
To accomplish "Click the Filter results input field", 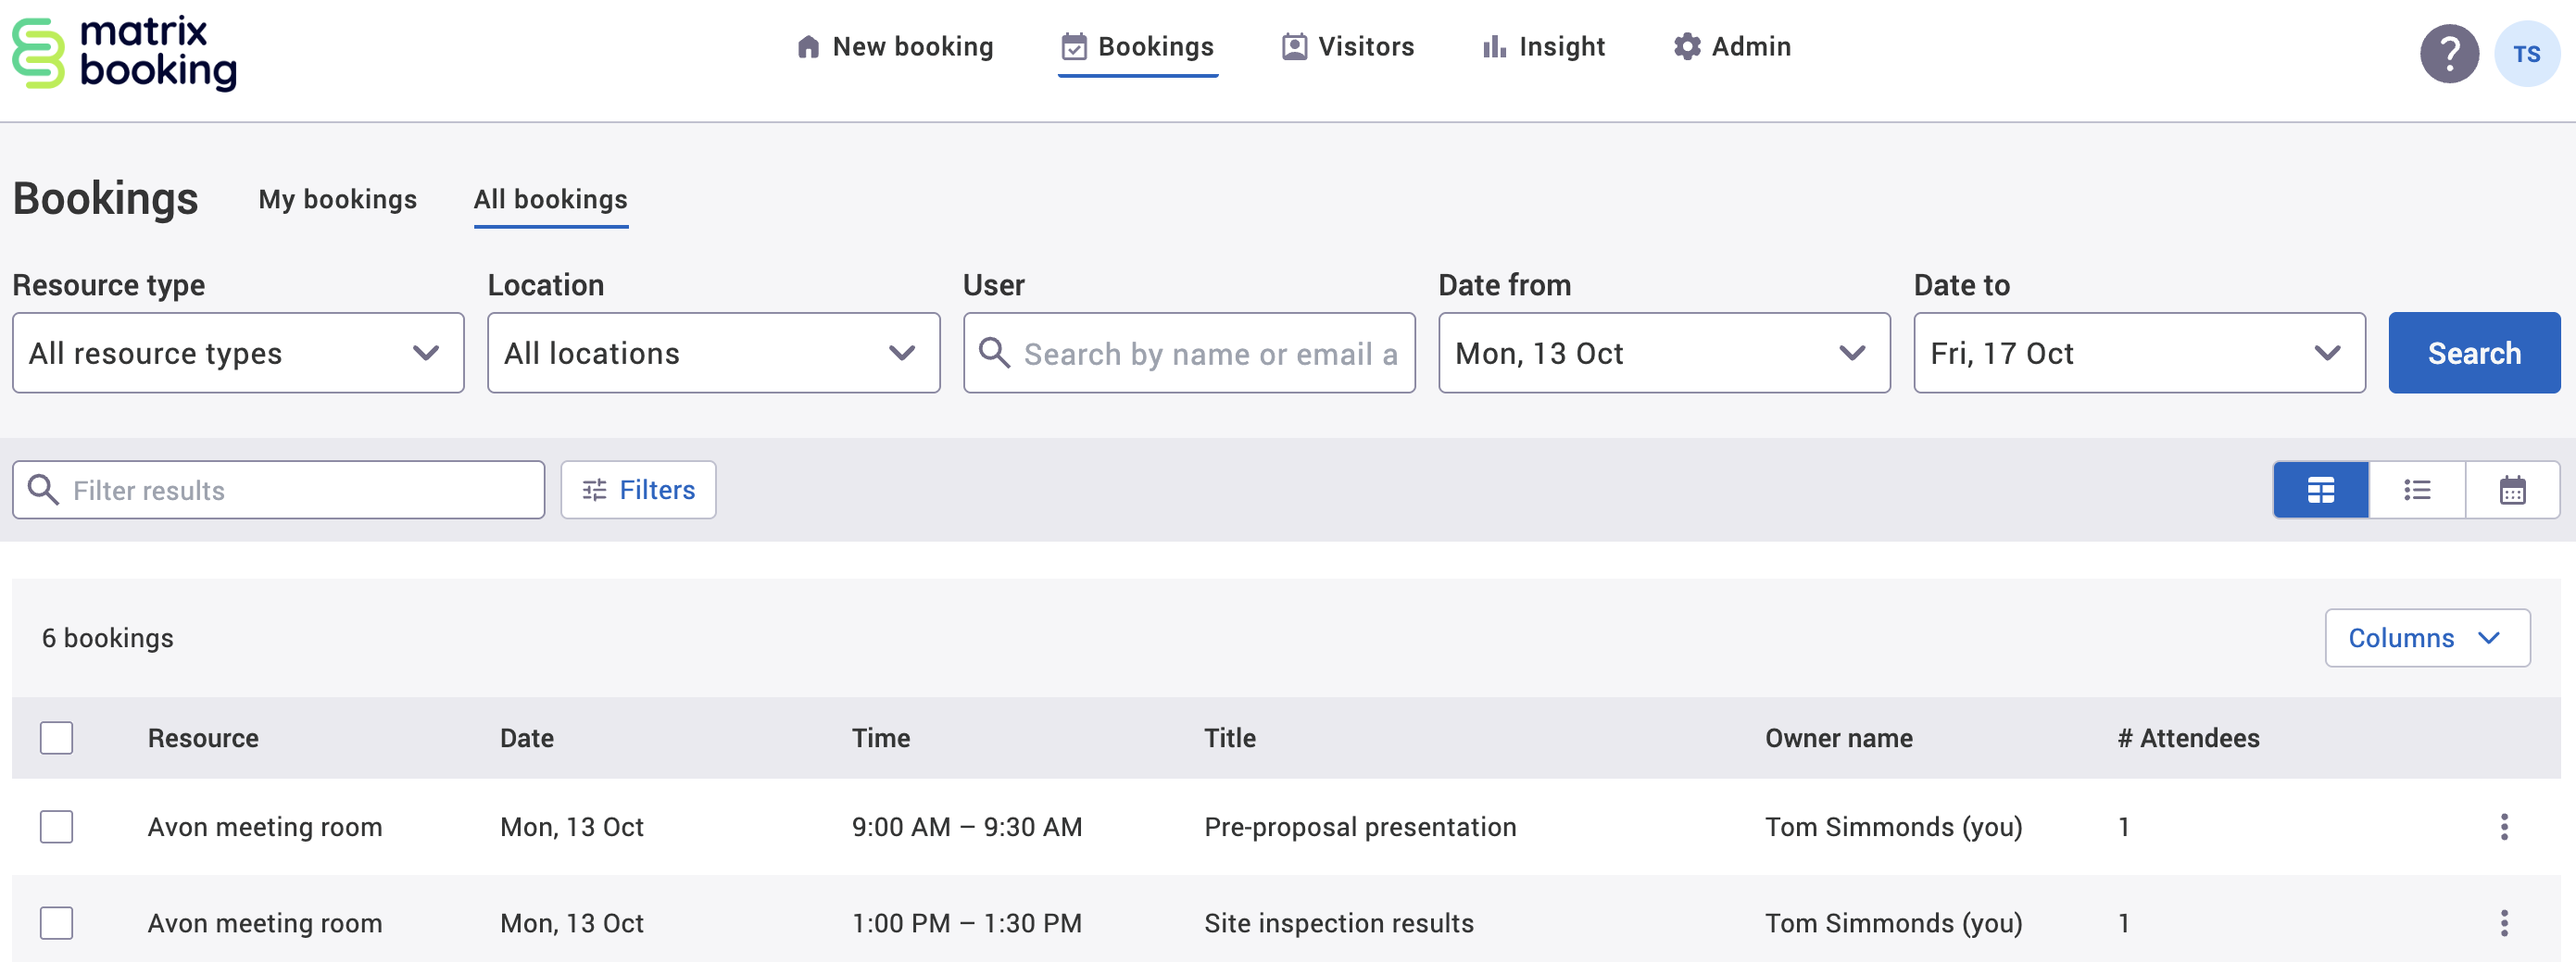I will (x=278, y=489).
